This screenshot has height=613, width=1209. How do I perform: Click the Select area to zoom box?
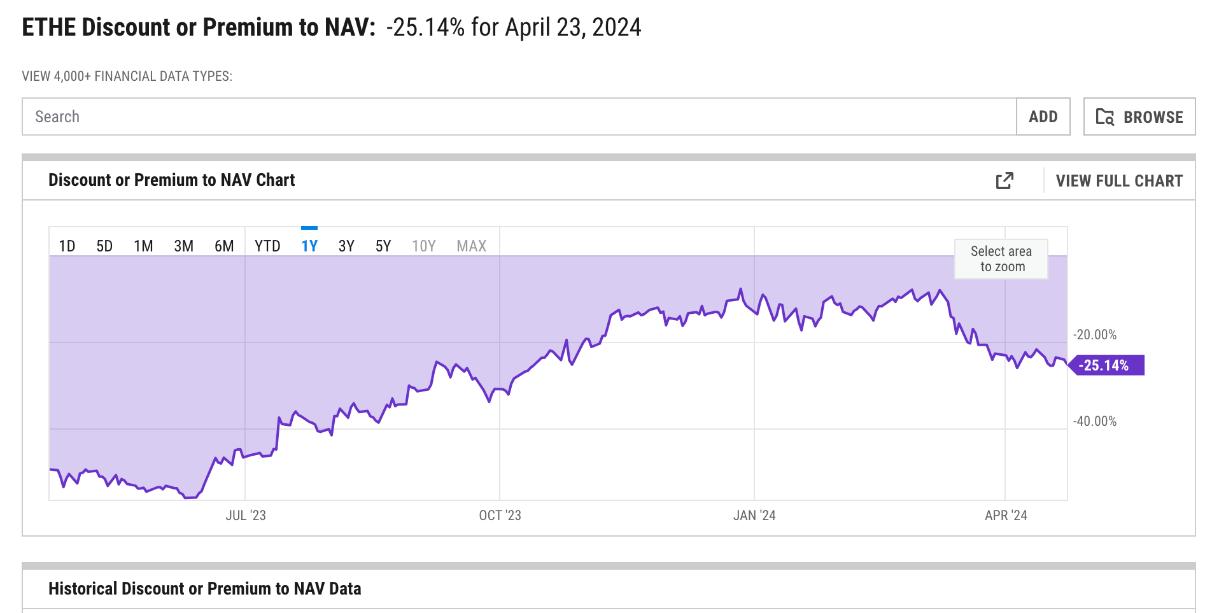(x=1001, y=259)
